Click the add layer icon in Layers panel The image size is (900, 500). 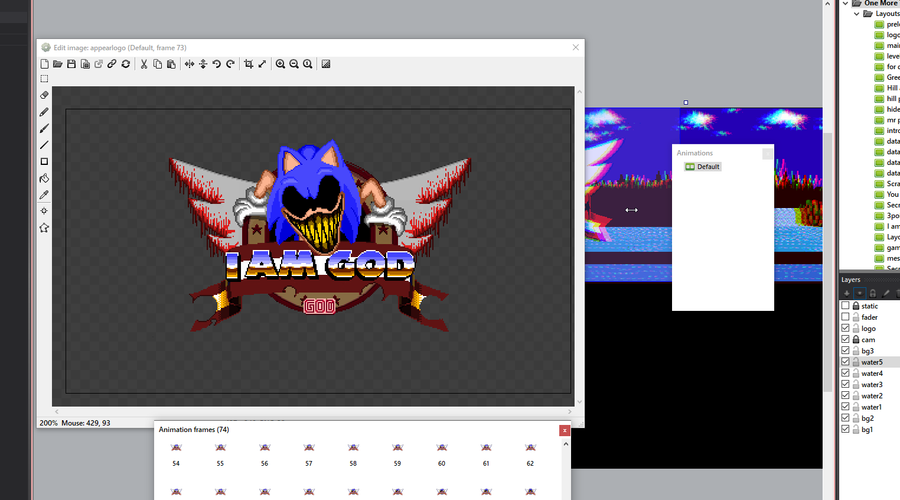[x=847, y=293]
